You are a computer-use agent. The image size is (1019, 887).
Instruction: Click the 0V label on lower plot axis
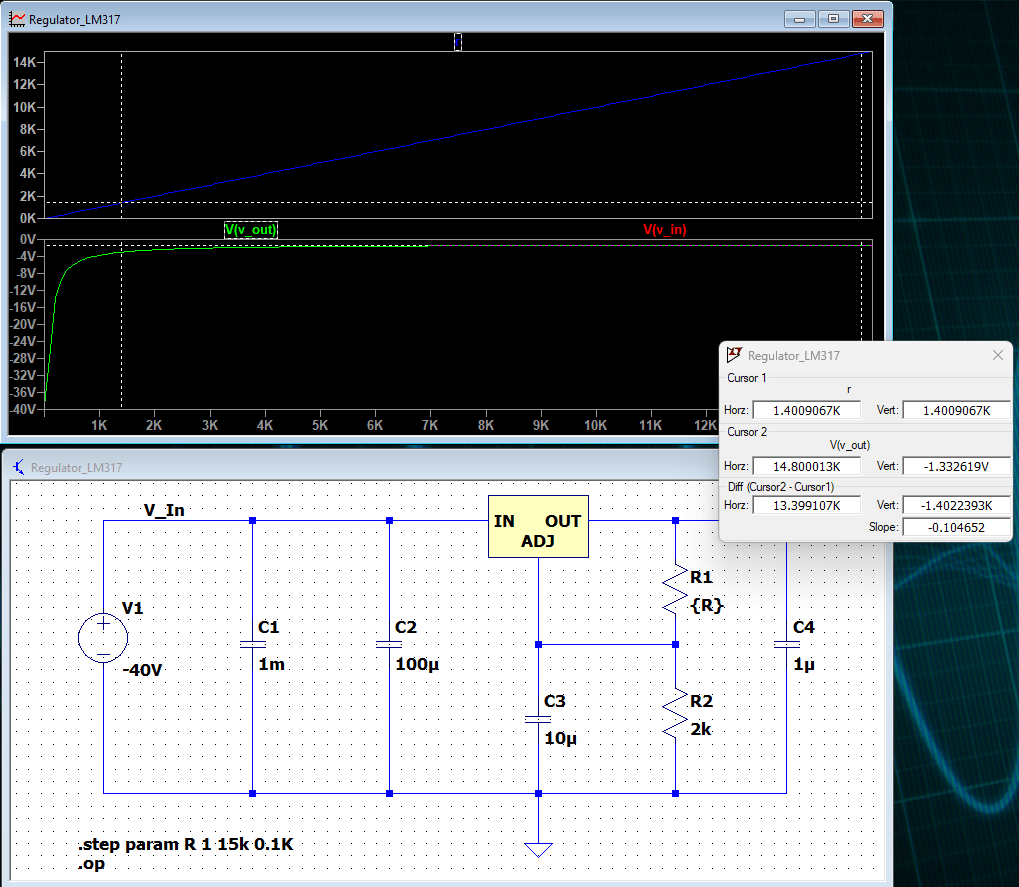click(28, 239)
